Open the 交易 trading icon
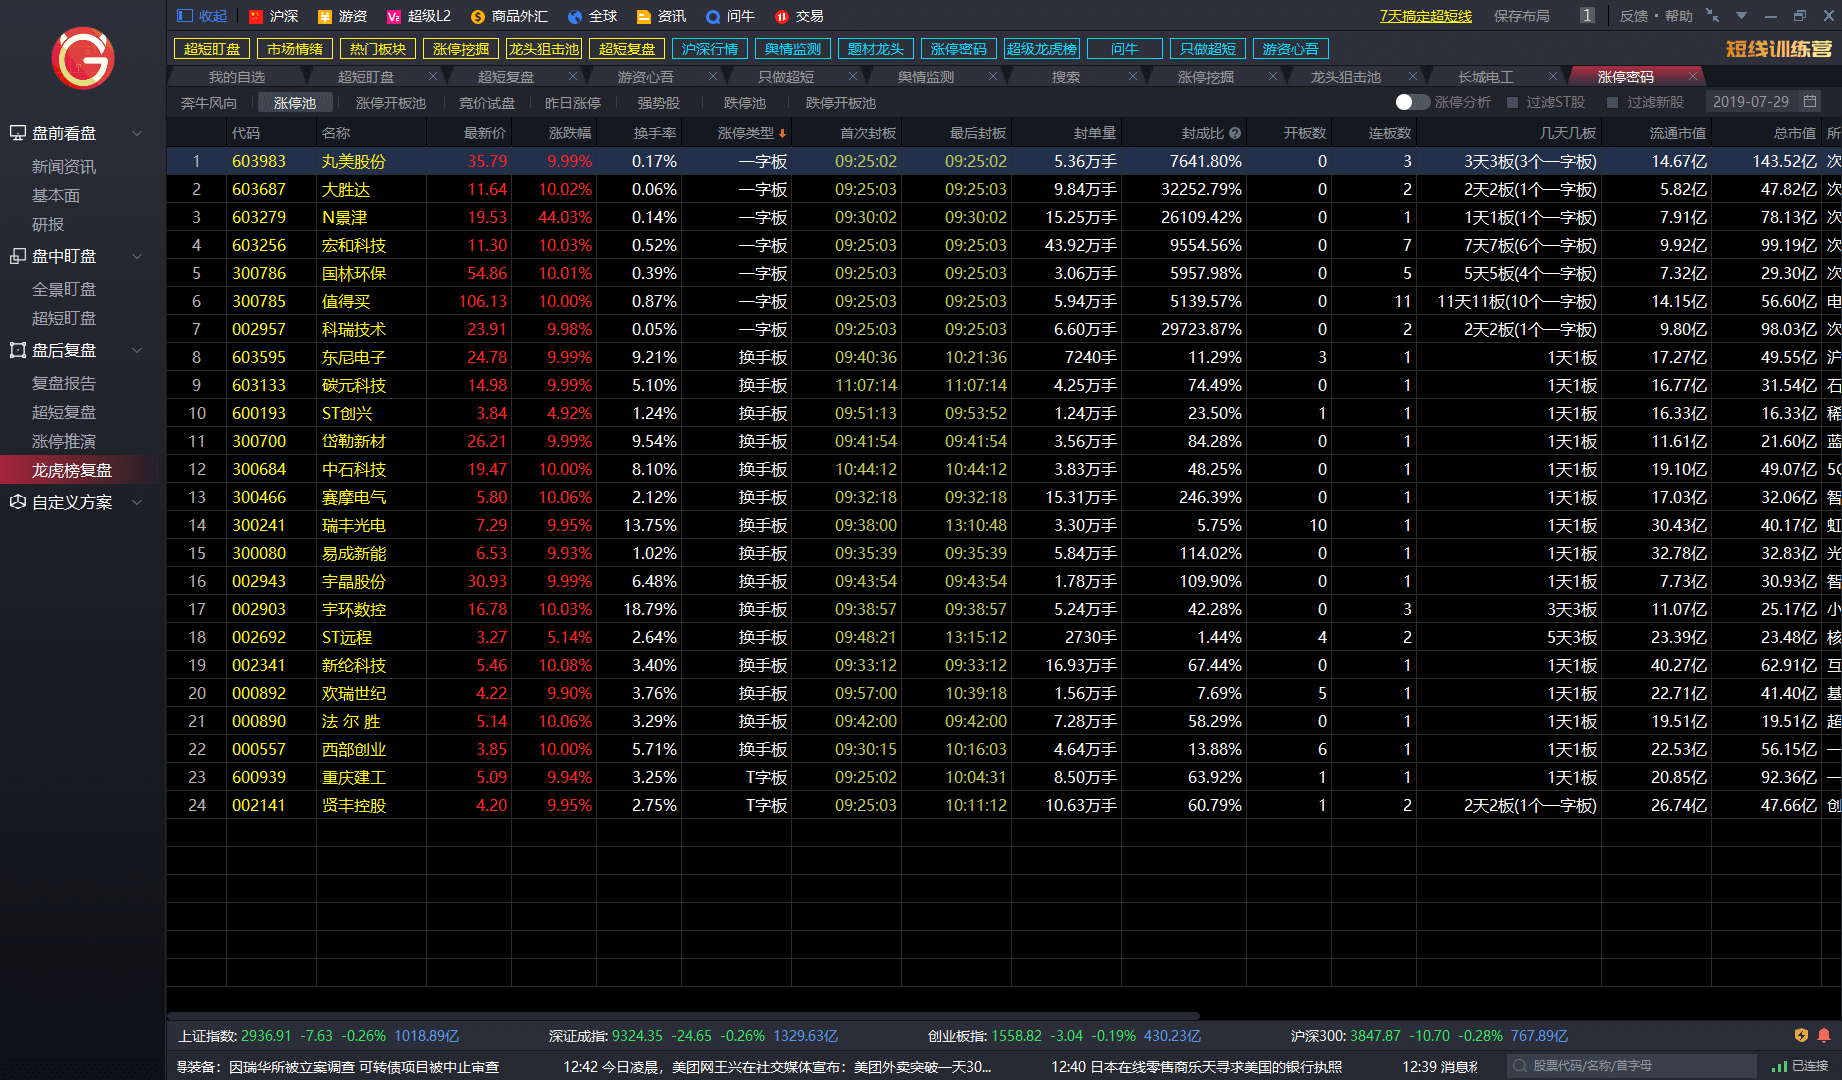Image resolution: width=1842 pixels, height=1080 pixels. pyautogui.click(x=782, y=16)
